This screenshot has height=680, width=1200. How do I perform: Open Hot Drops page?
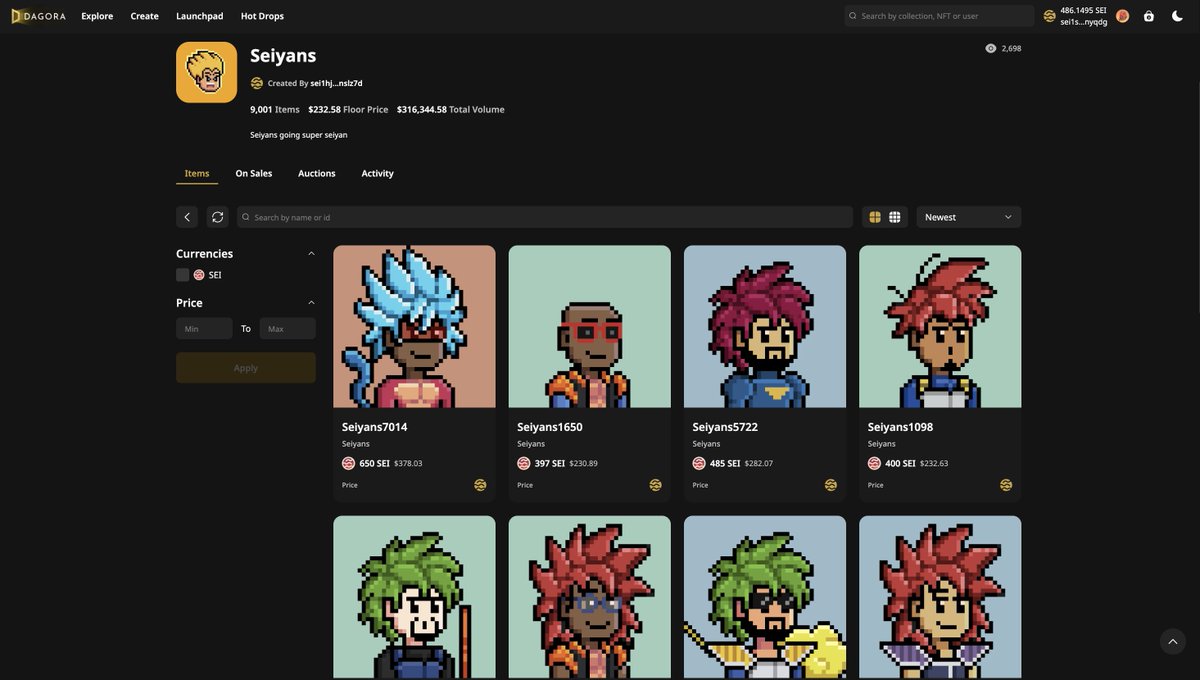click(262, 16)
